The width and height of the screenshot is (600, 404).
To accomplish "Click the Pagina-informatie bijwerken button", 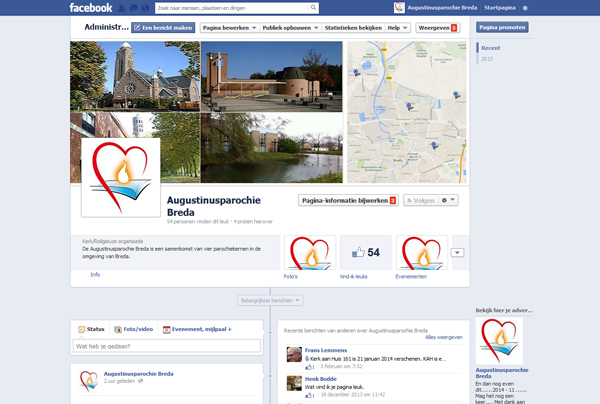I will pyautogui.click(x=348, y=200).
